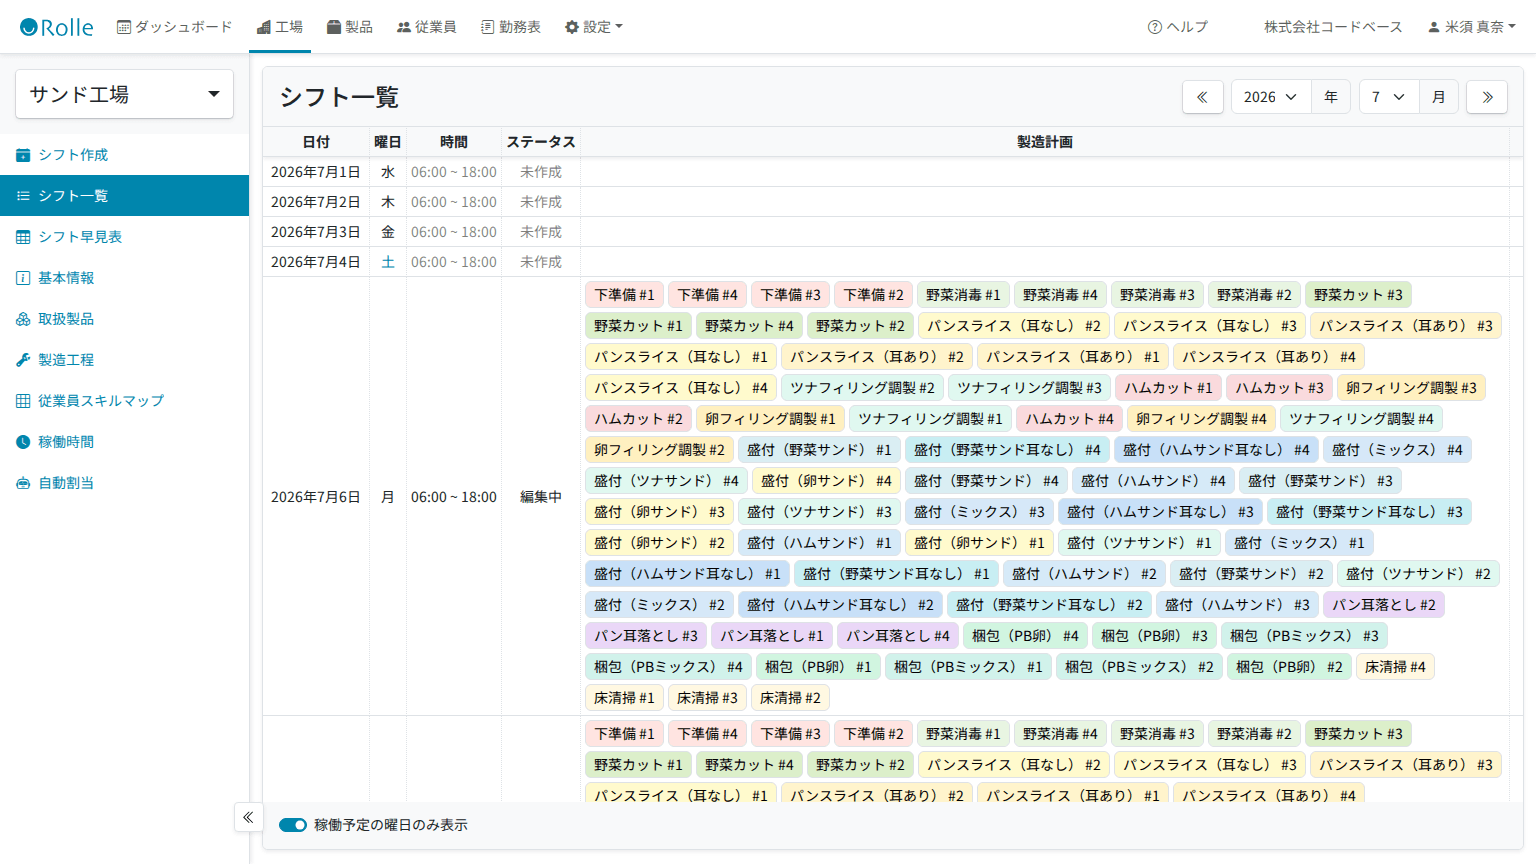1536x864 pixels.
Task: Open the 自動割当 sidebar link
Action: coord(124,483)
